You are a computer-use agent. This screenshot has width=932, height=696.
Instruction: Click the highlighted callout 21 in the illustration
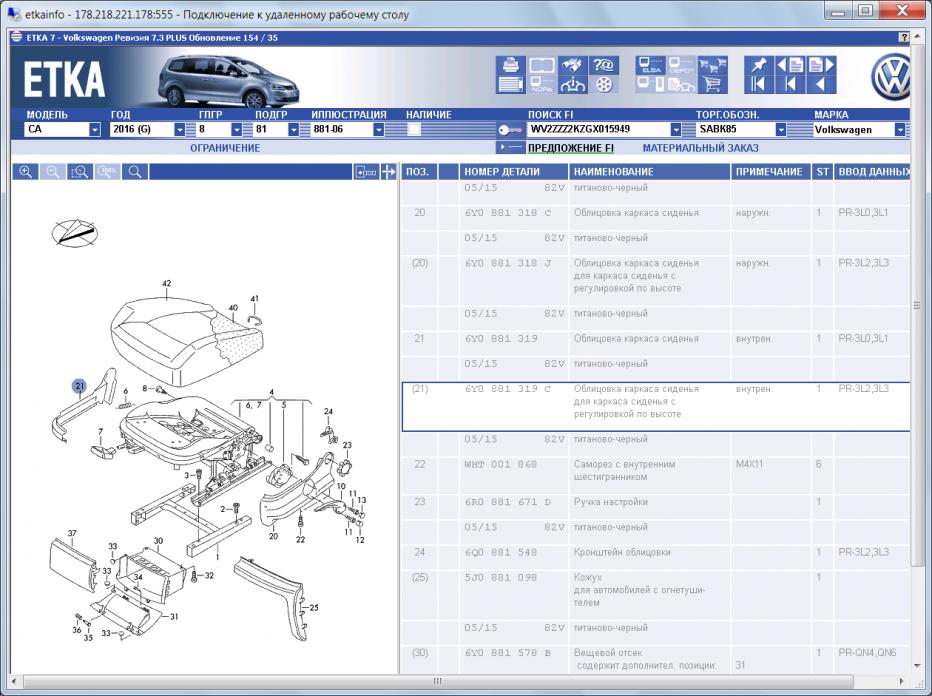click(80, 386)
